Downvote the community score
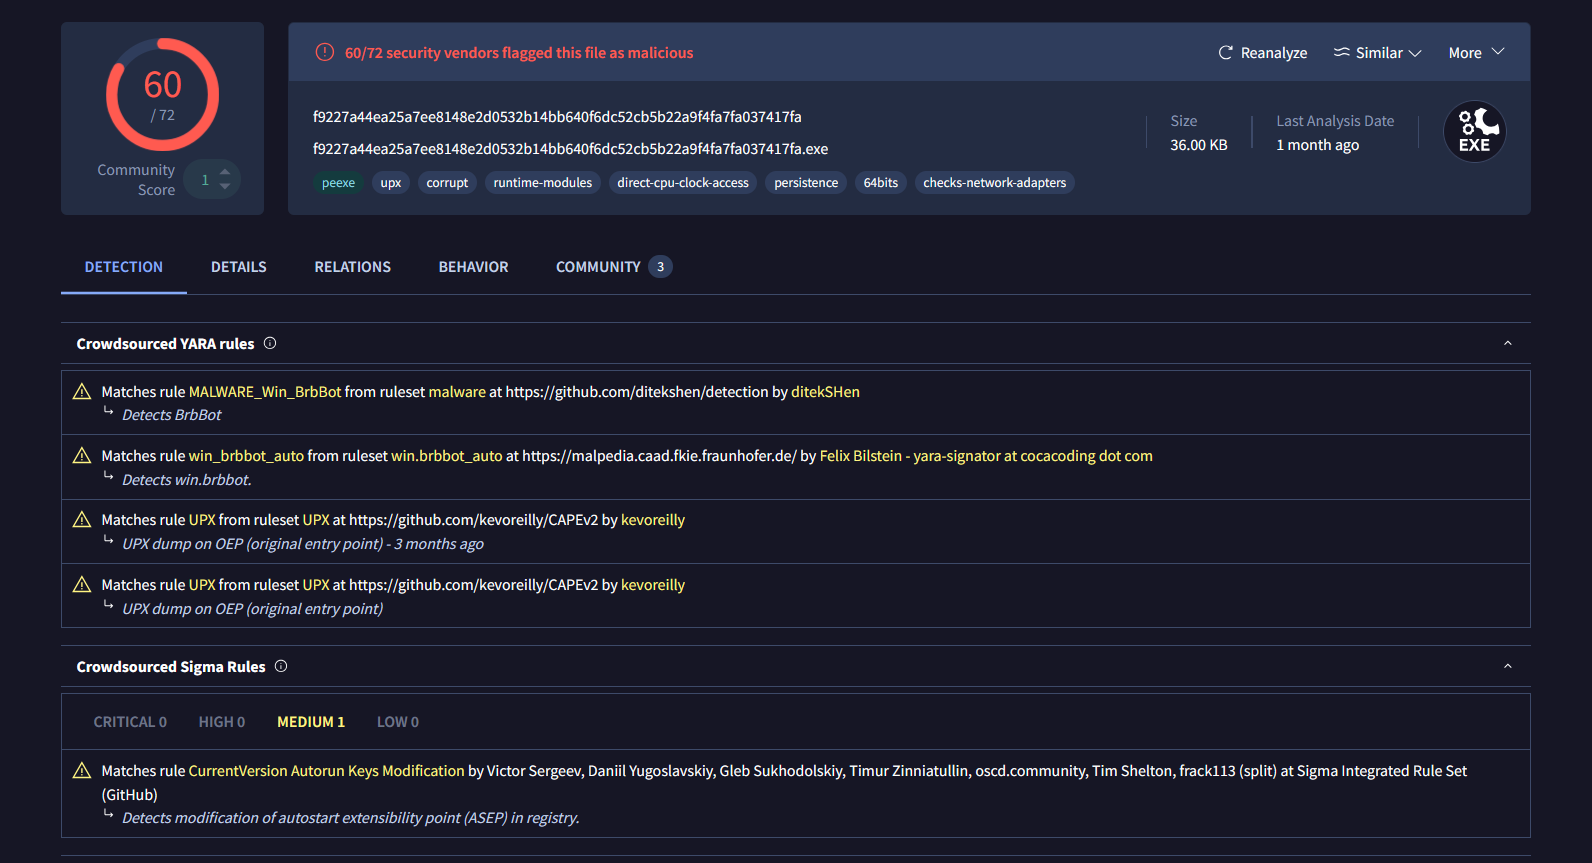This screenshot has height=863, width=1592. 225,187
